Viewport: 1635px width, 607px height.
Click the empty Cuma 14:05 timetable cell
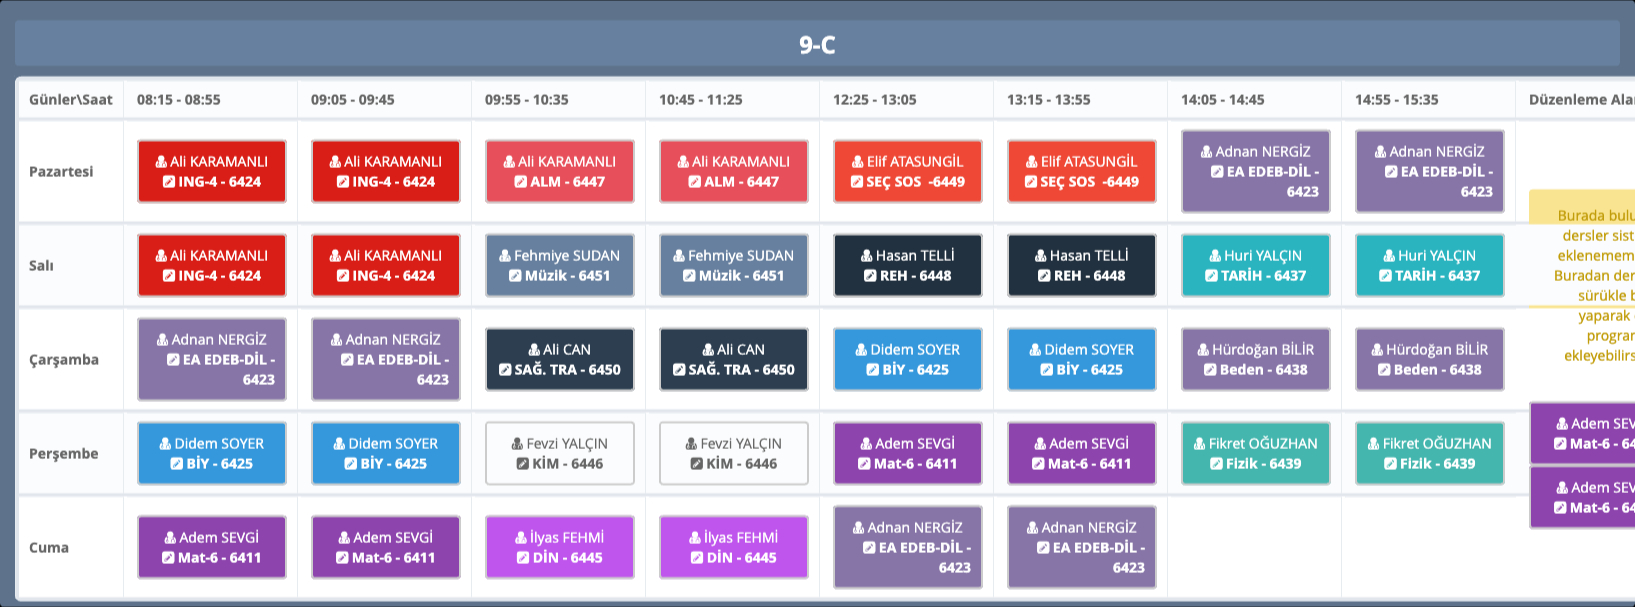click(1254, 547)
